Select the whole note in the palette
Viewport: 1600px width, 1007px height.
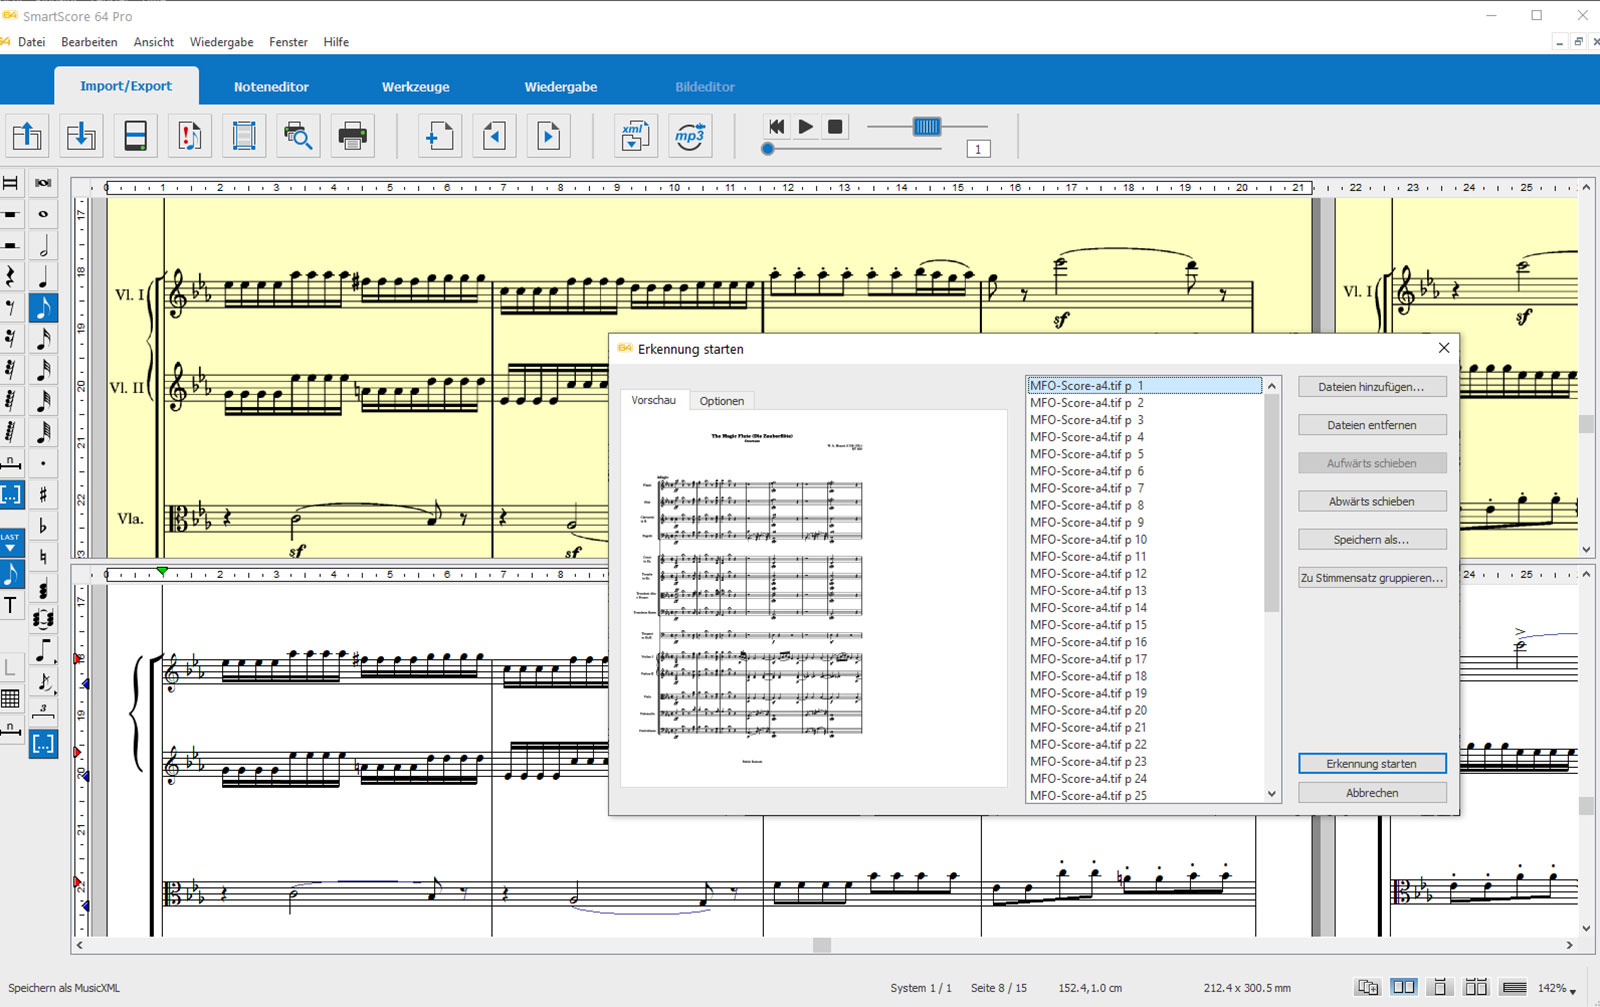pos(43,214)
